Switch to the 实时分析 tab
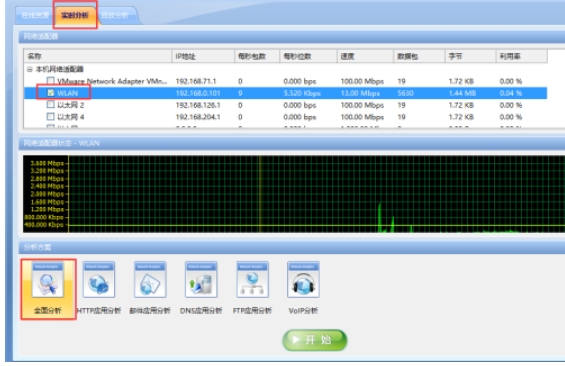 (75, 15)
